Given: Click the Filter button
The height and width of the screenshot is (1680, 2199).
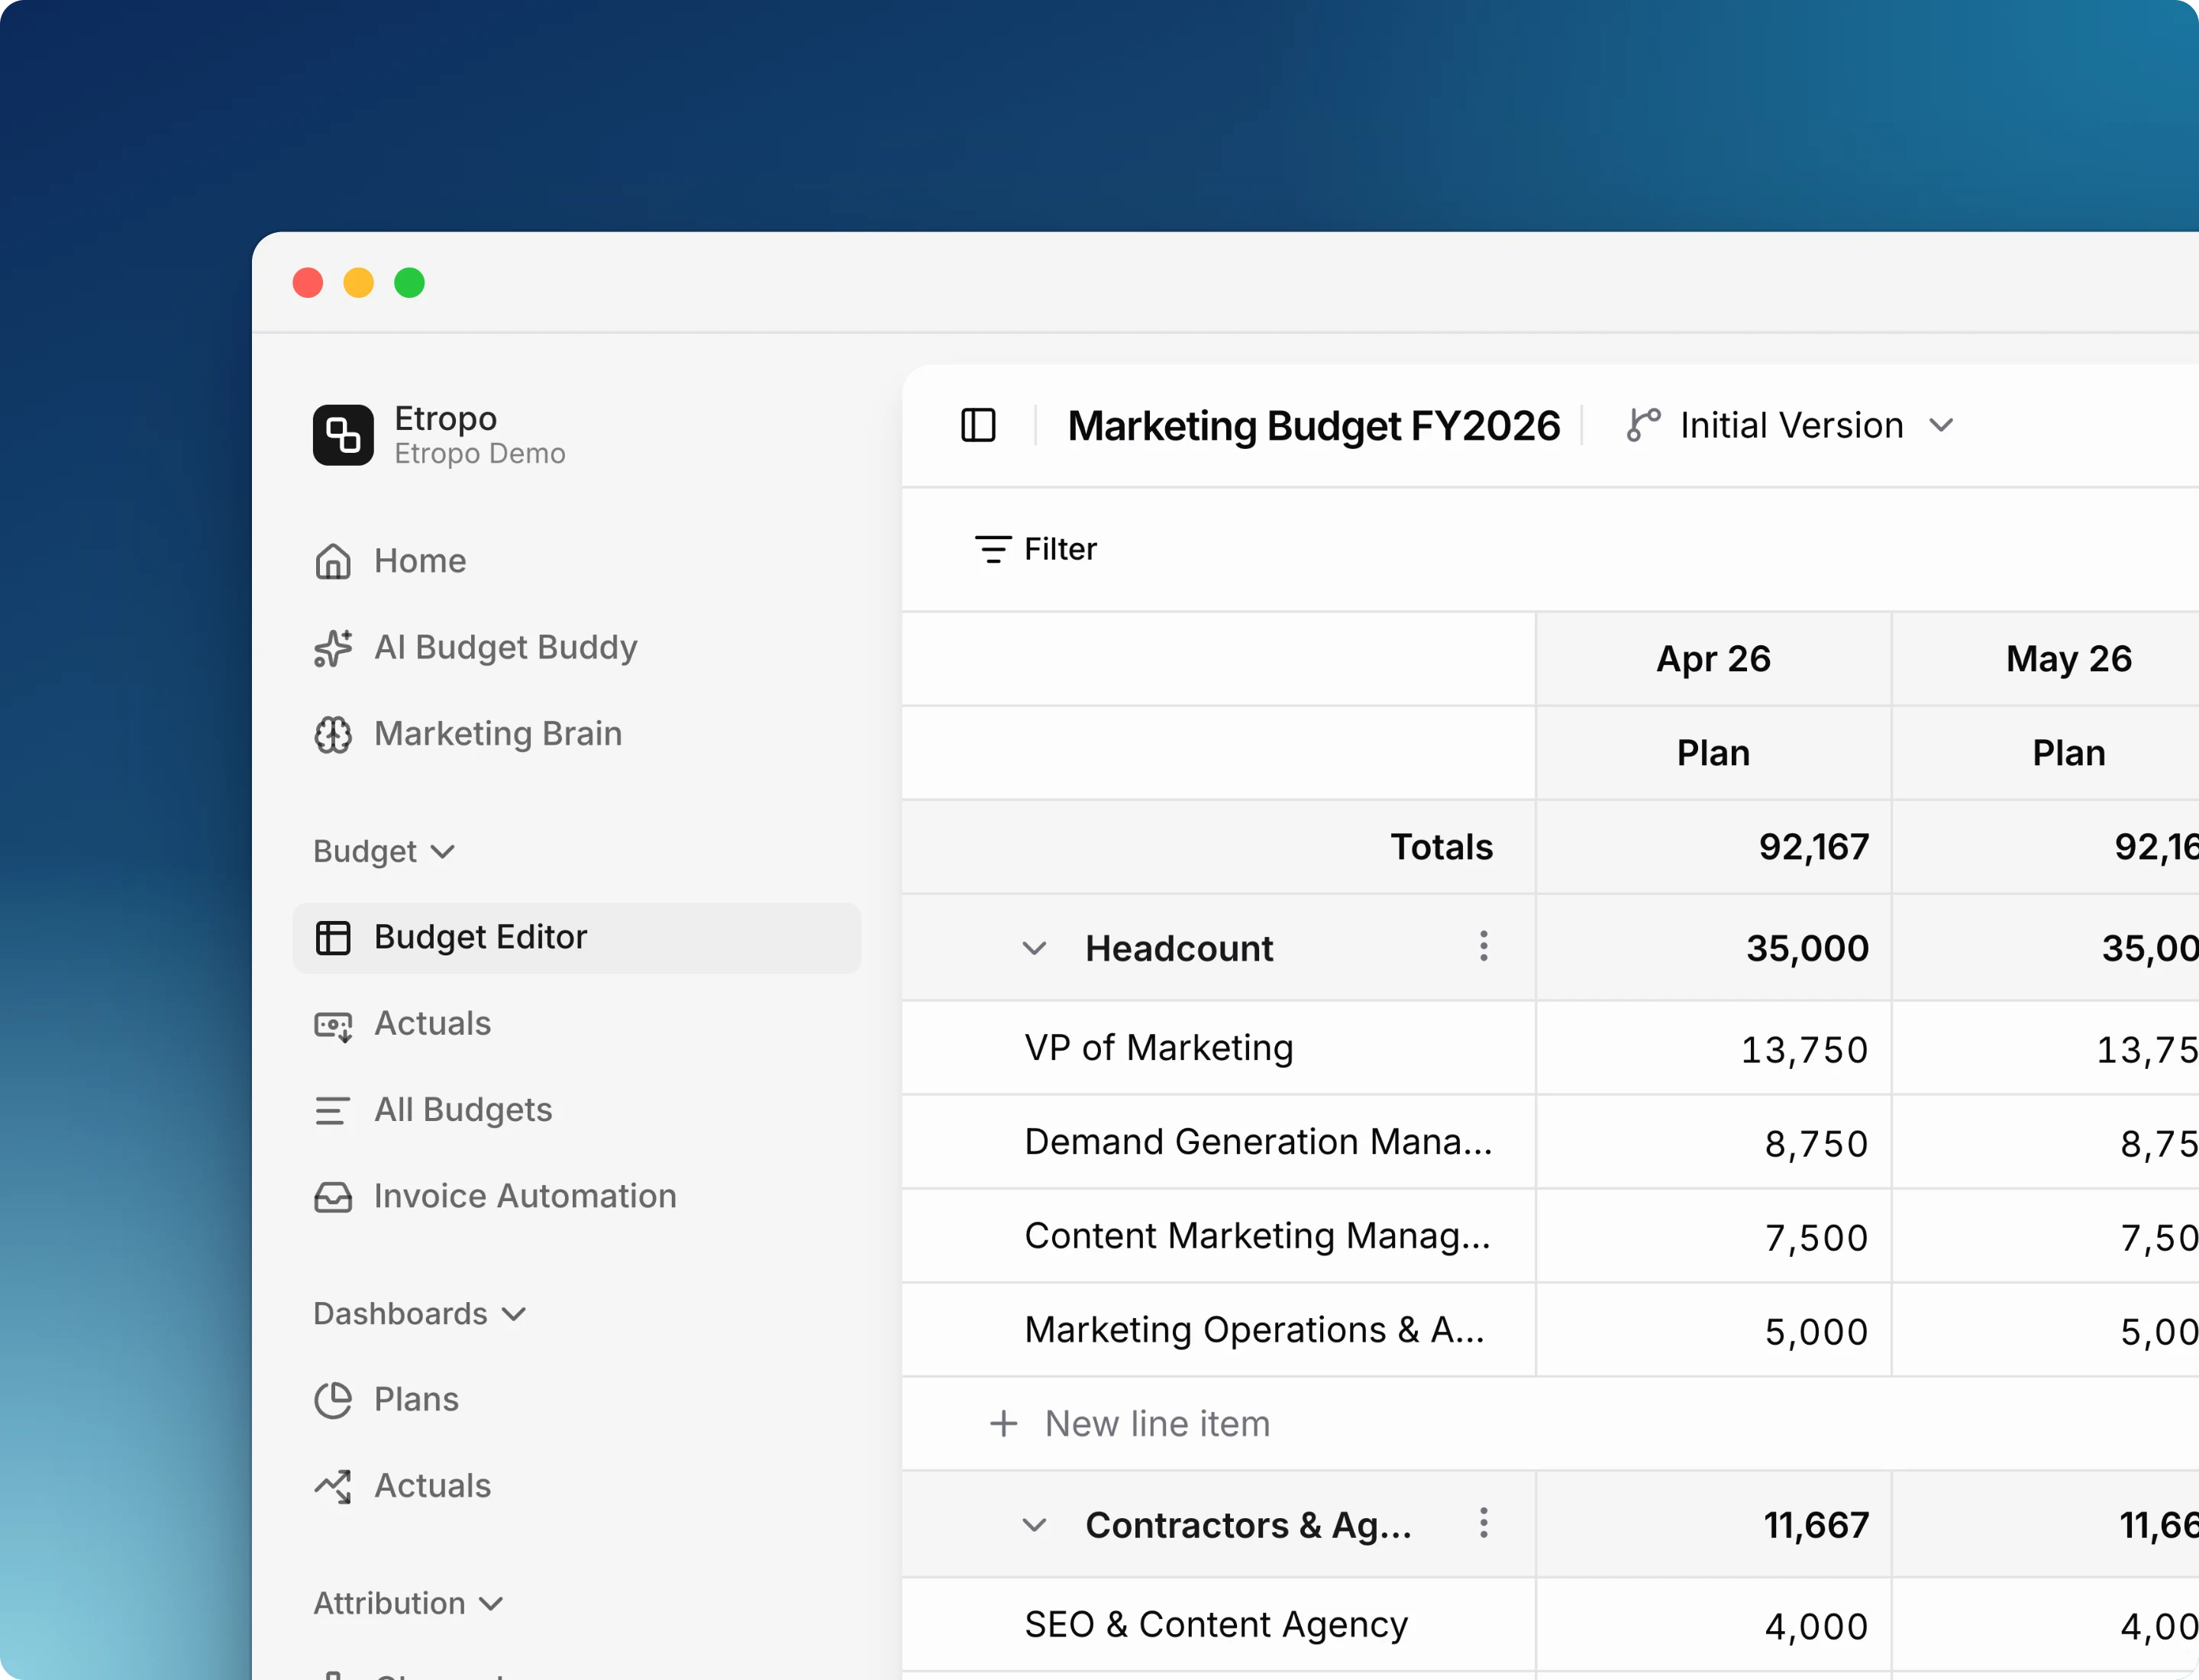Looking at the screenshot, I should point(1036,549).
